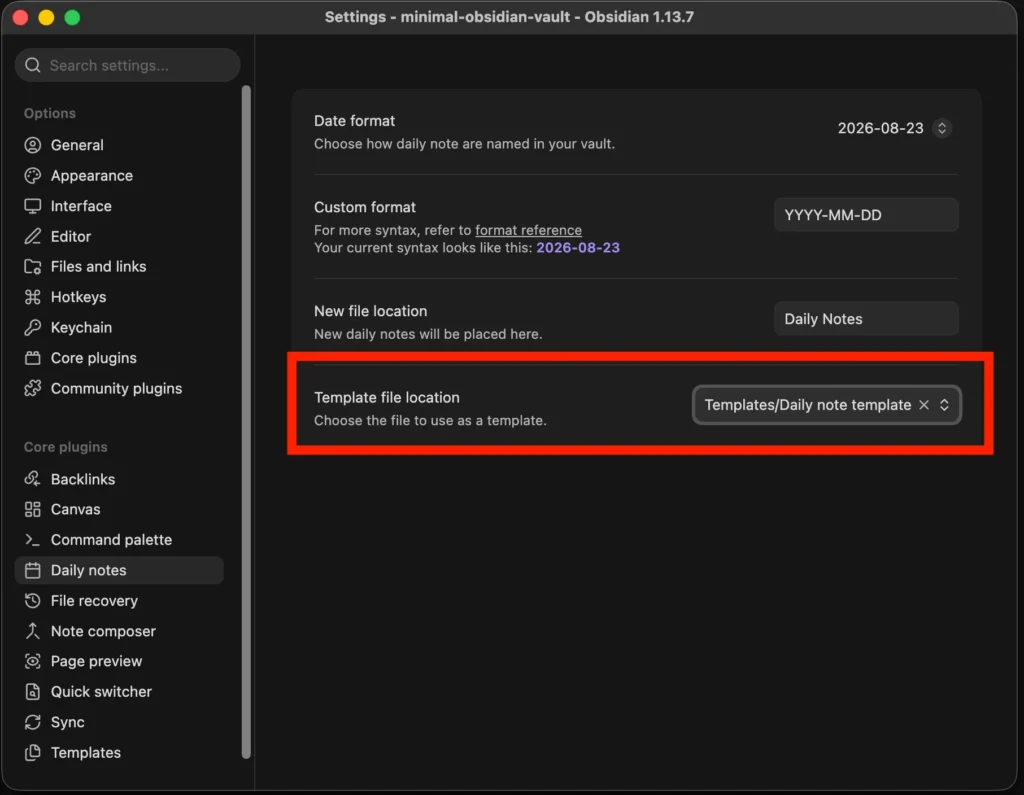Select Page preview in the sidebar
The width and height of the screenshot is (1024, 795).
point(119,661)
